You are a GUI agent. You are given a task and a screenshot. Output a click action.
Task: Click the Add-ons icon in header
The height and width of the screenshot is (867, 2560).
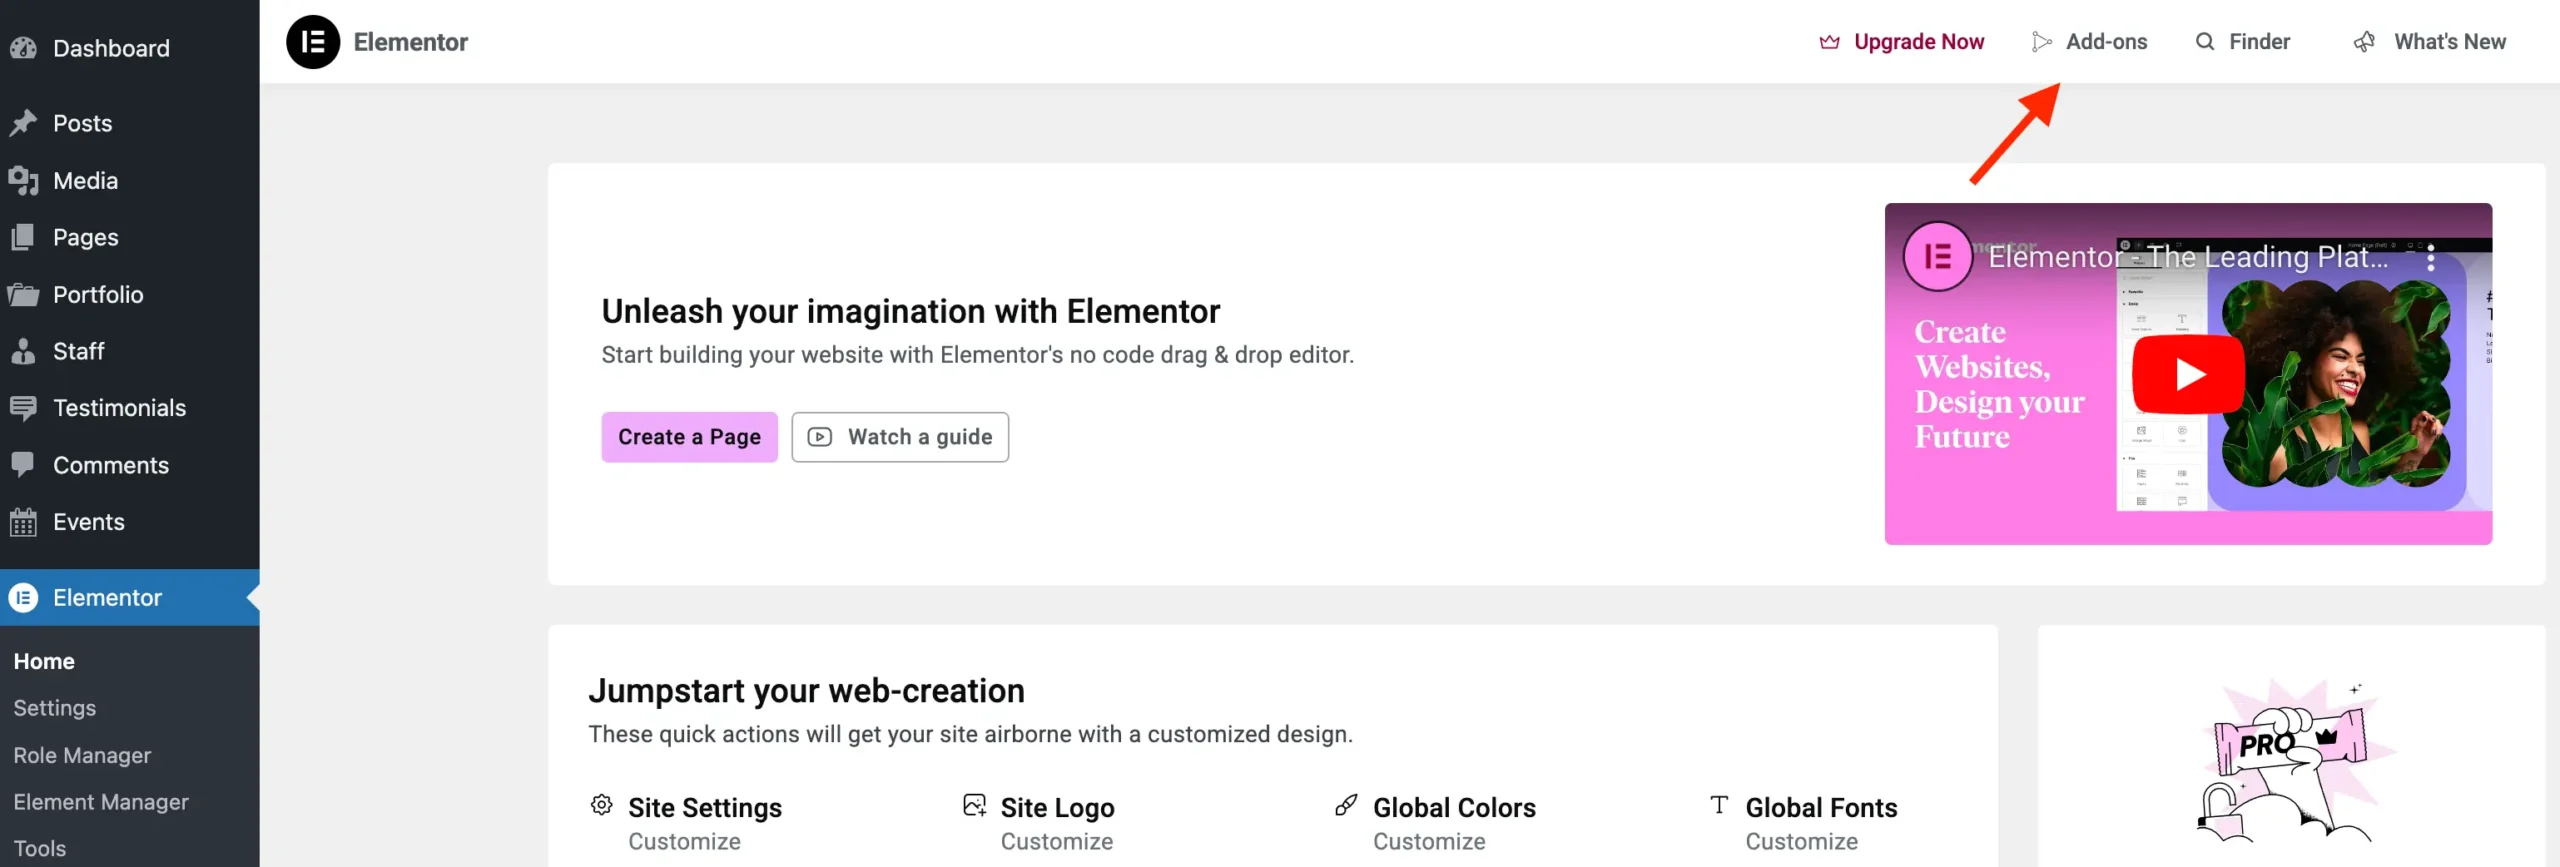(x=2041, y=42)
